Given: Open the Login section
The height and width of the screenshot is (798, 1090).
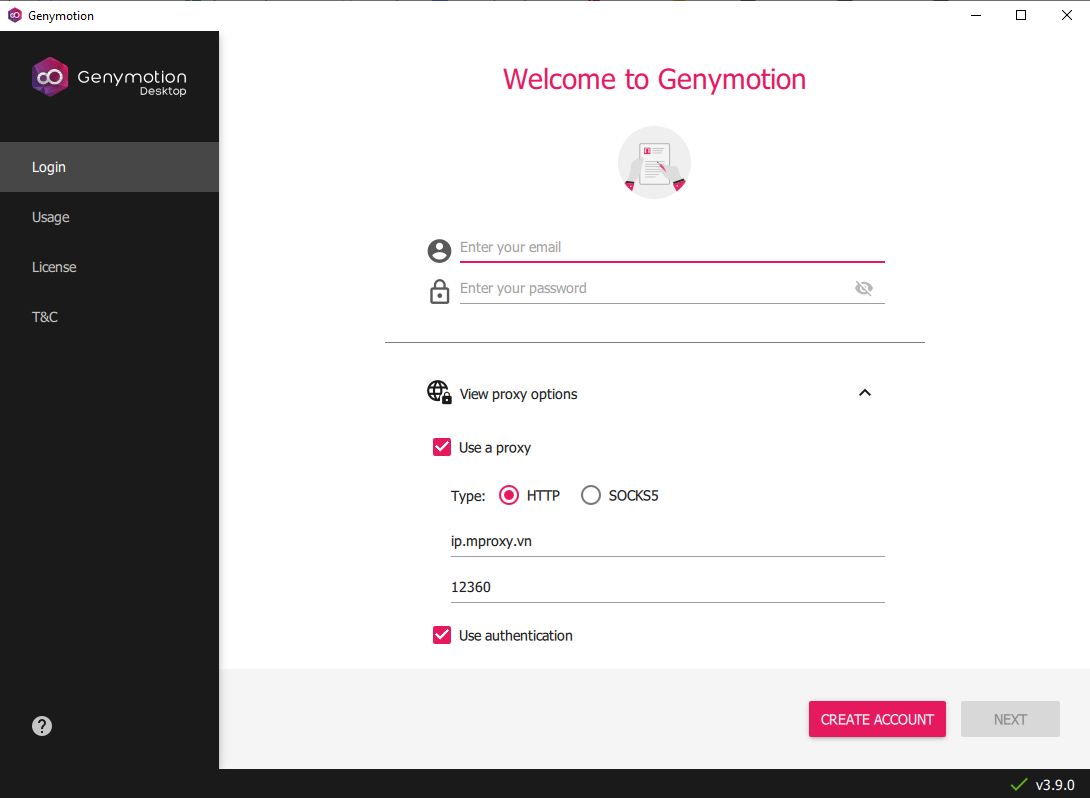Looking at the screenshot, I should (109, 167).
